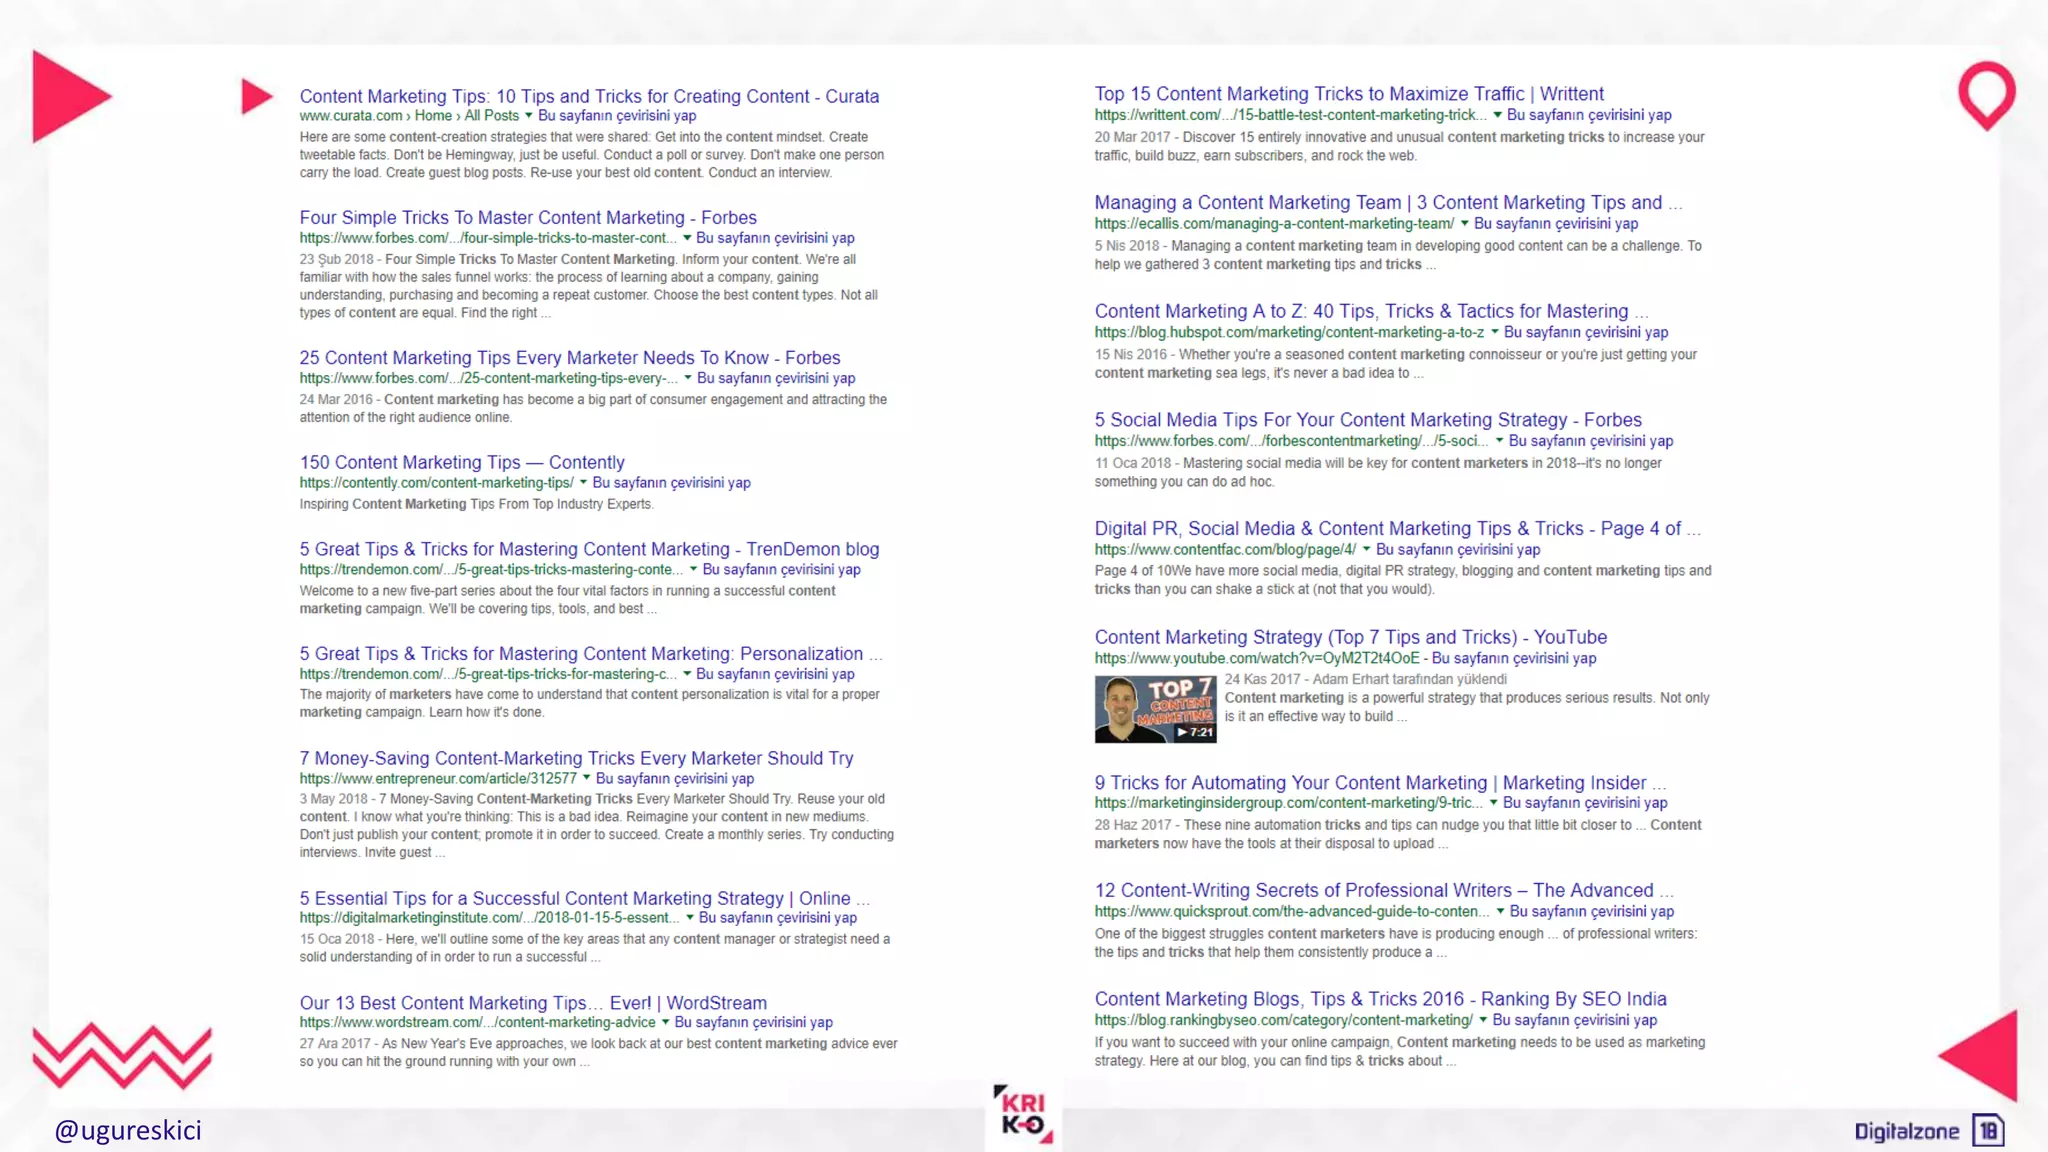Expand dropdown arrow after ecallis.com URL
Screen dimensions: 2048x1152
click(1465, 223)
